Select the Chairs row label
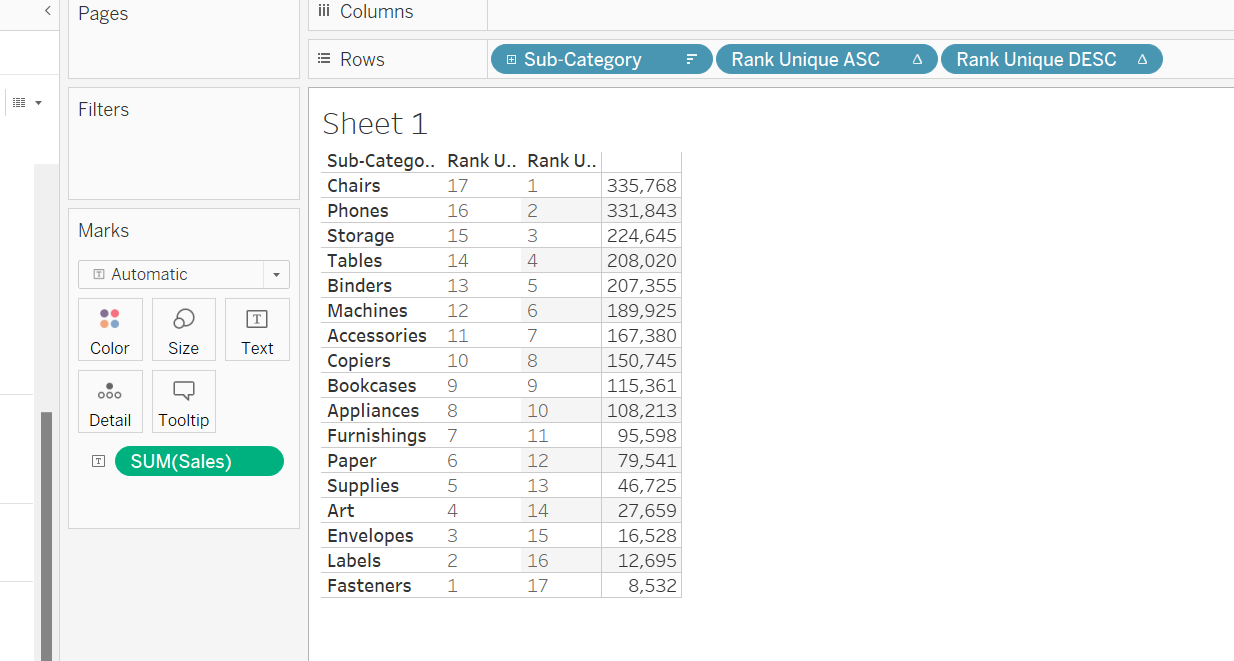 (x=354, y=186)
